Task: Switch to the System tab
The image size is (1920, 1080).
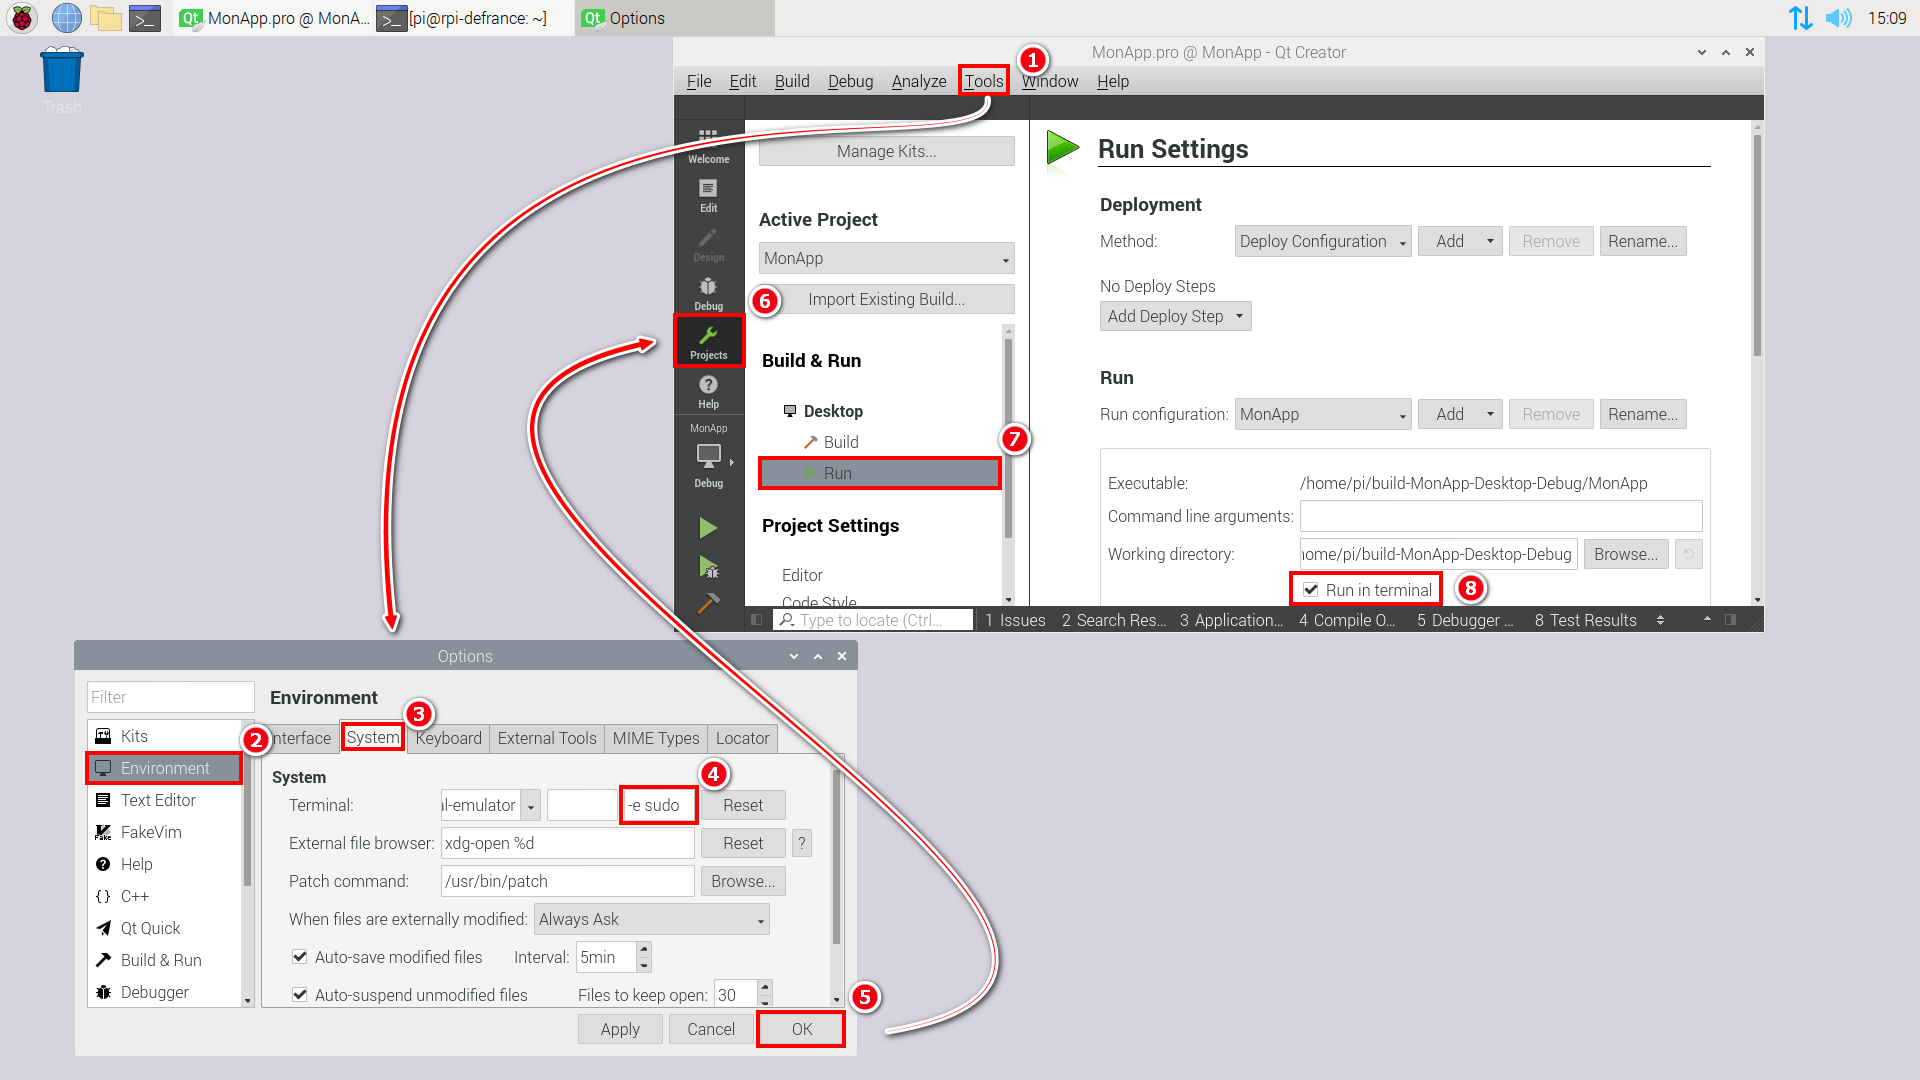Action: point(373,738)
